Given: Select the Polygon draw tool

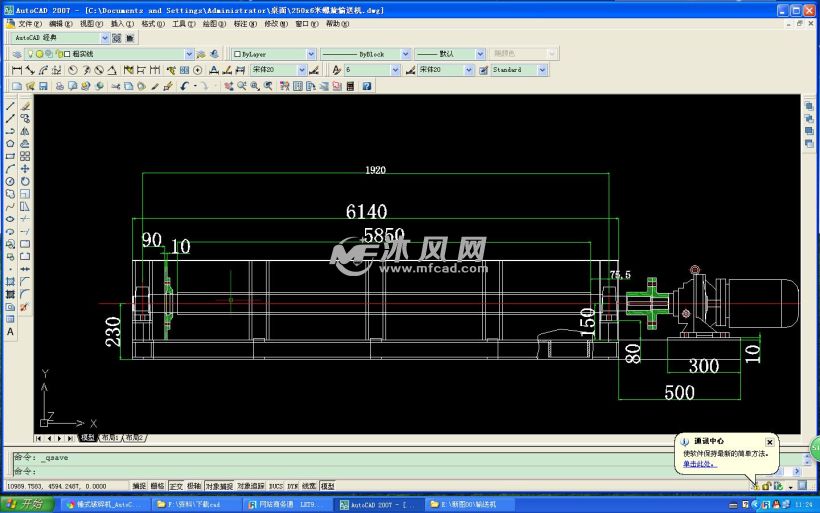Looking at the screenshot, I should 10,144.
